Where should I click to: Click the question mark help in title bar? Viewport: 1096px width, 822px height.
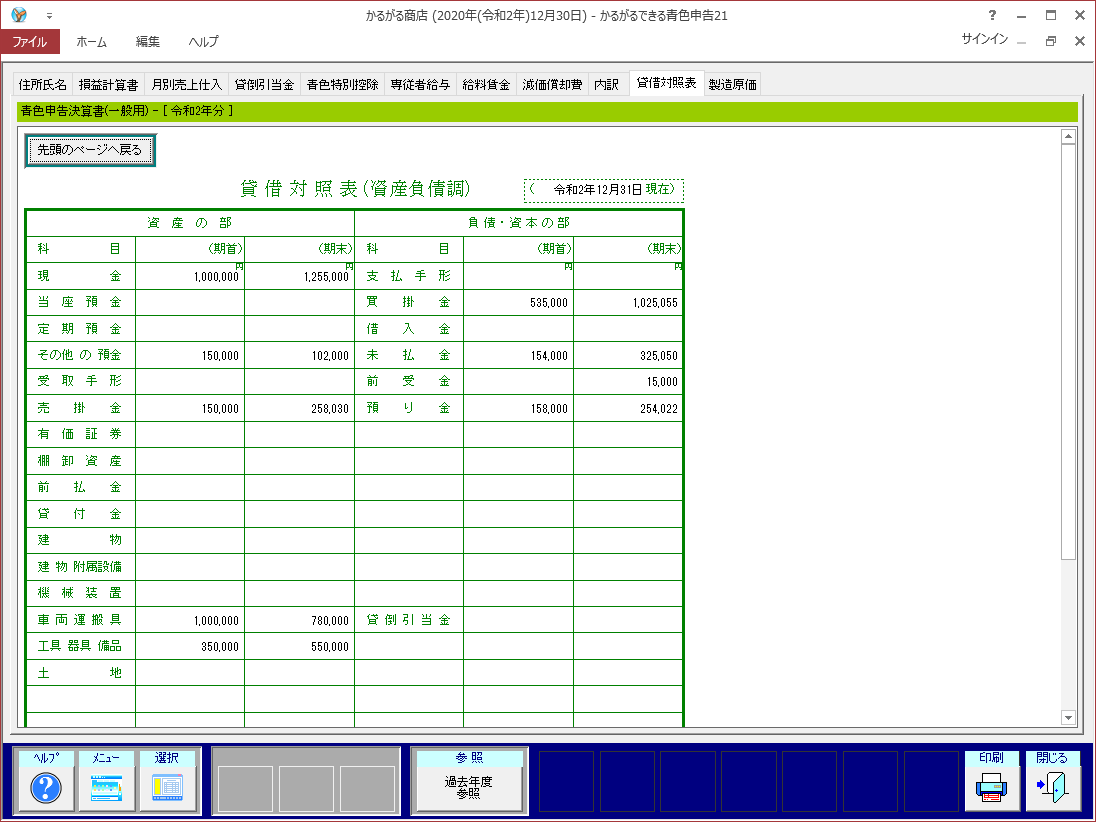click(x=992, y=15)
